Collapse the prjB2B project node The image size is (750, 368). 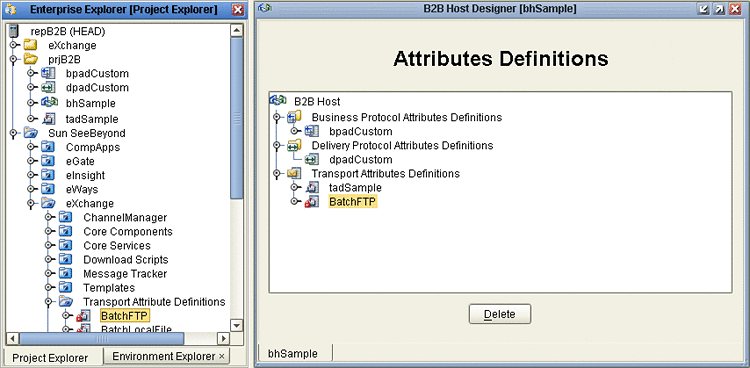13,59
